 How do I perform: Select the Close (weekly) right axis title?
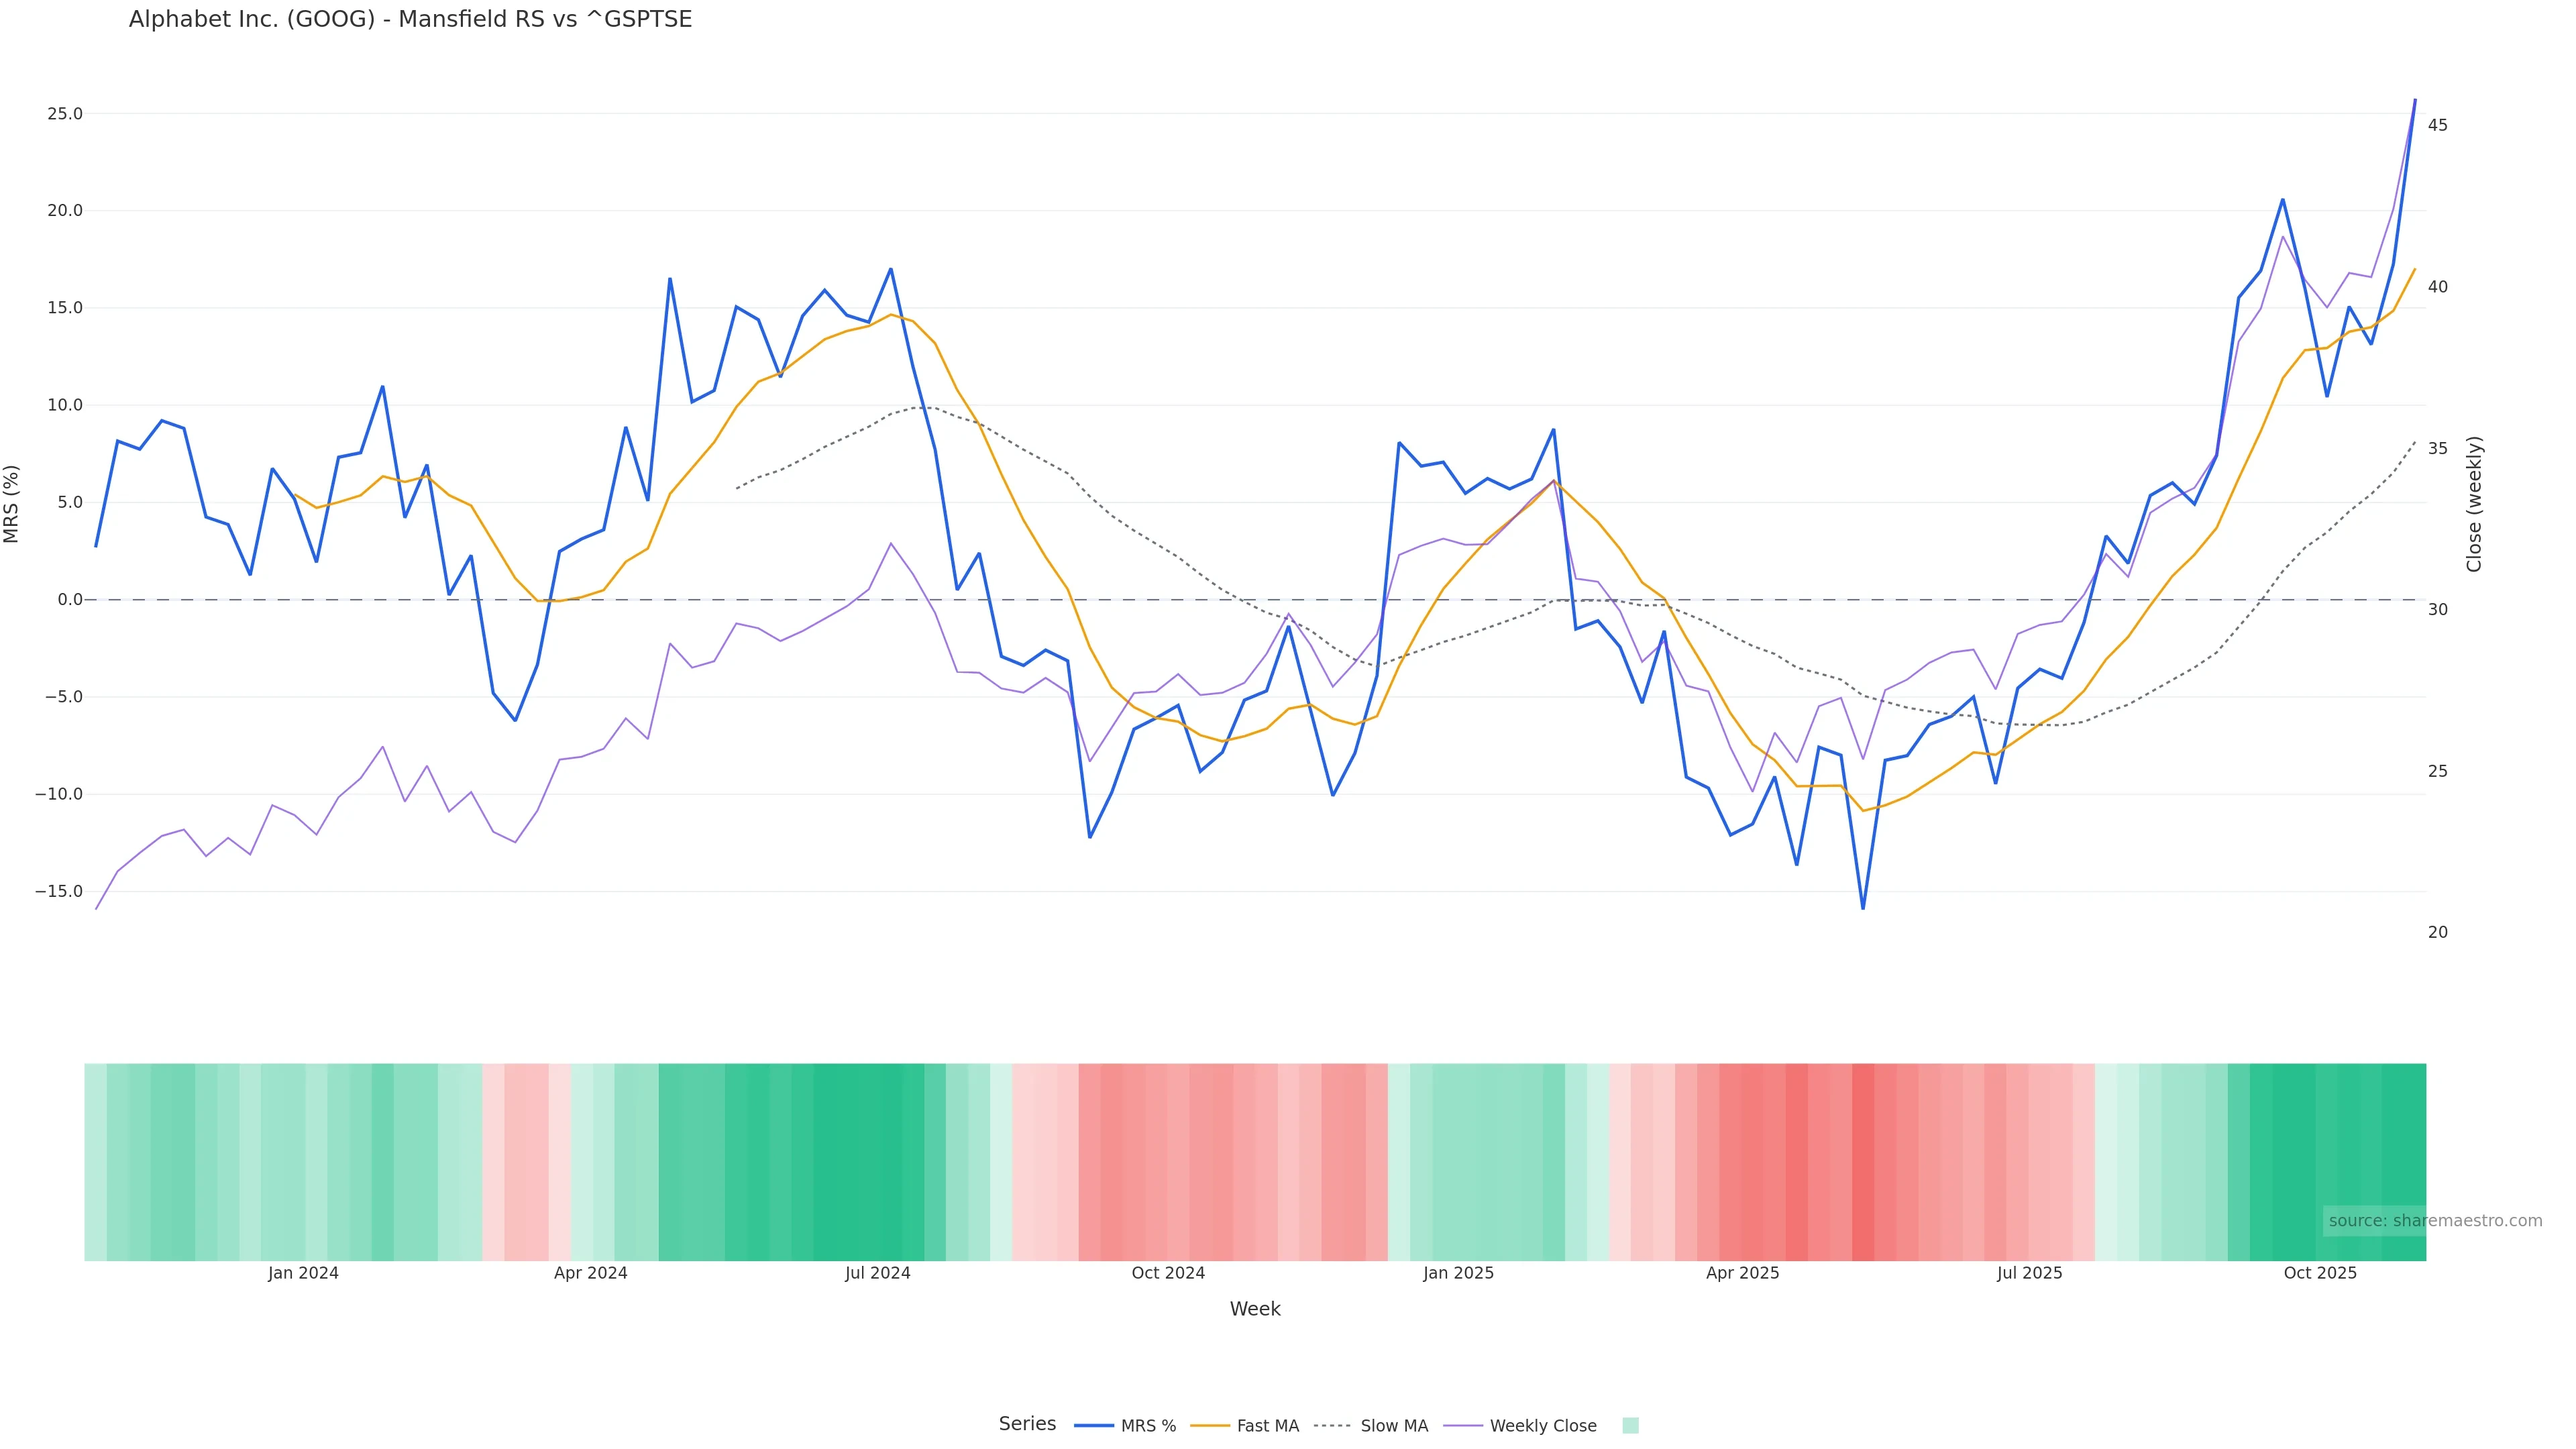[x=2474, y=503]
